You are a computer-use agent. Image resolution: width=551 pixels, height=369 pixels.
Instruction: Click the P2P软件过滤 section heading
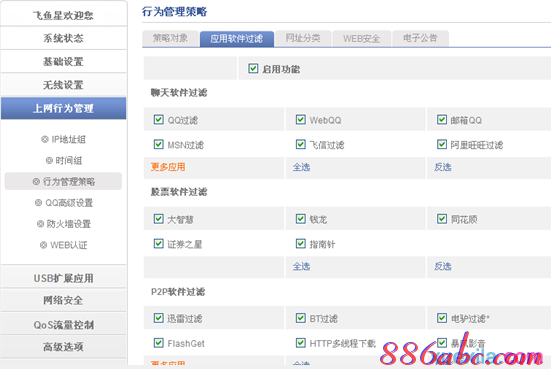point(178,292)
